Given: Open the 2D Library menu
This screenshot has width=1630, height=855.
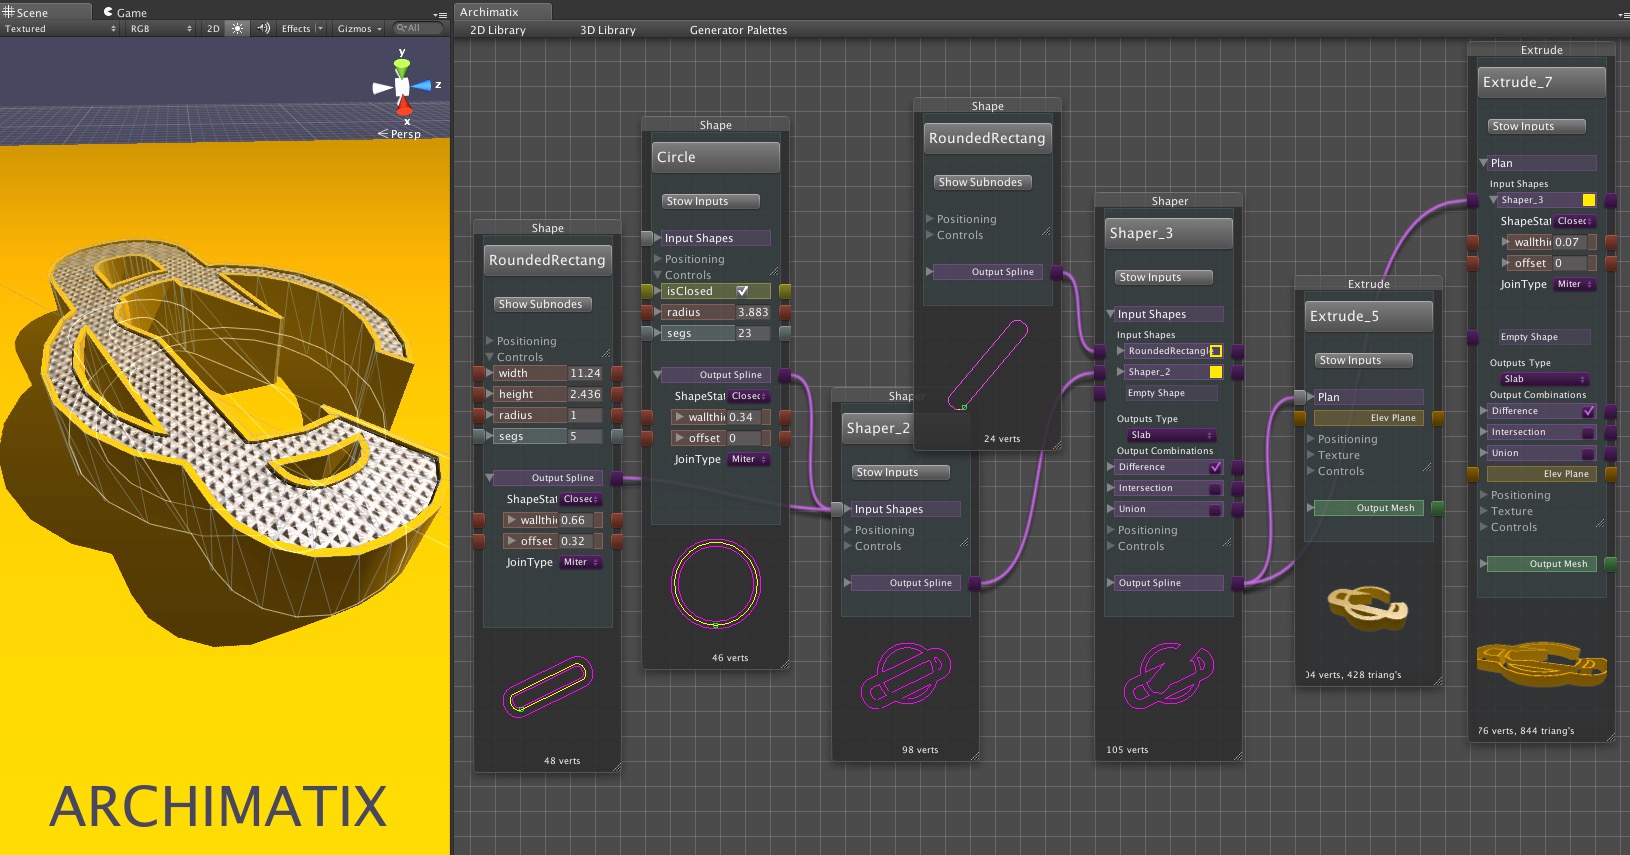Looking at the screenshot, I should [498, 30].
